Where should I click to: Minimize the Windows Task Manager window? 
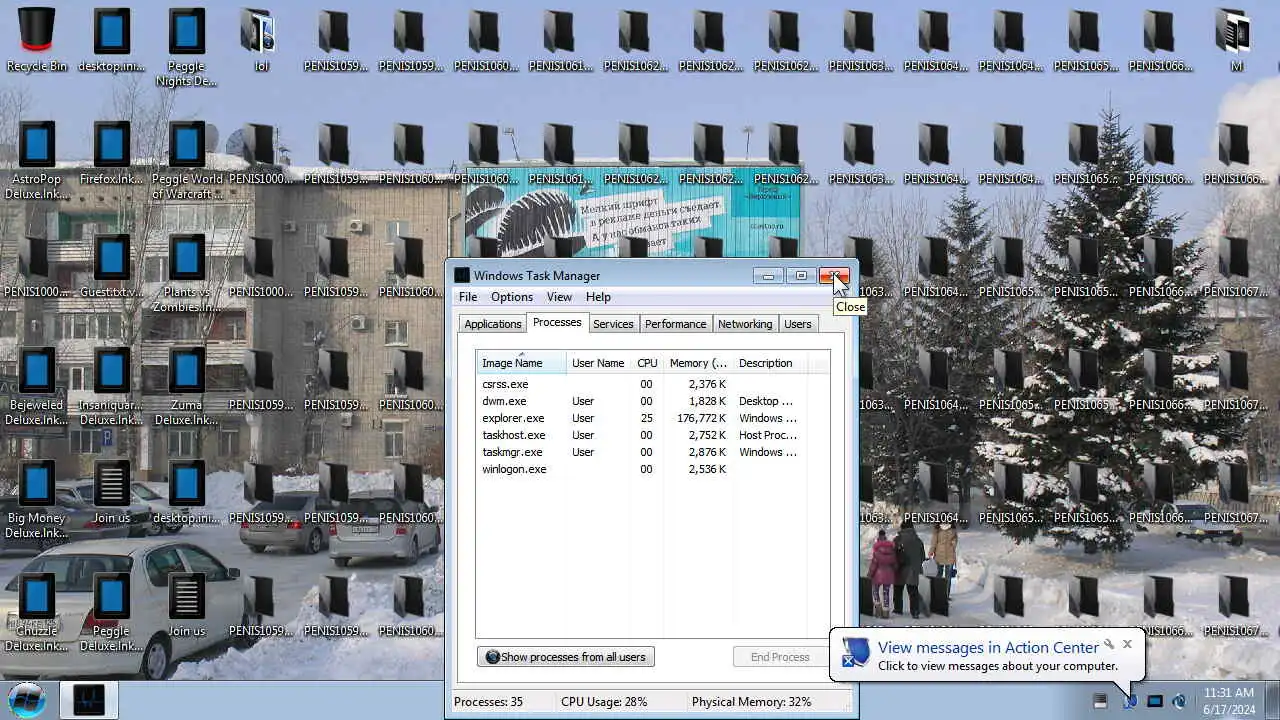[x=768, y=276]
